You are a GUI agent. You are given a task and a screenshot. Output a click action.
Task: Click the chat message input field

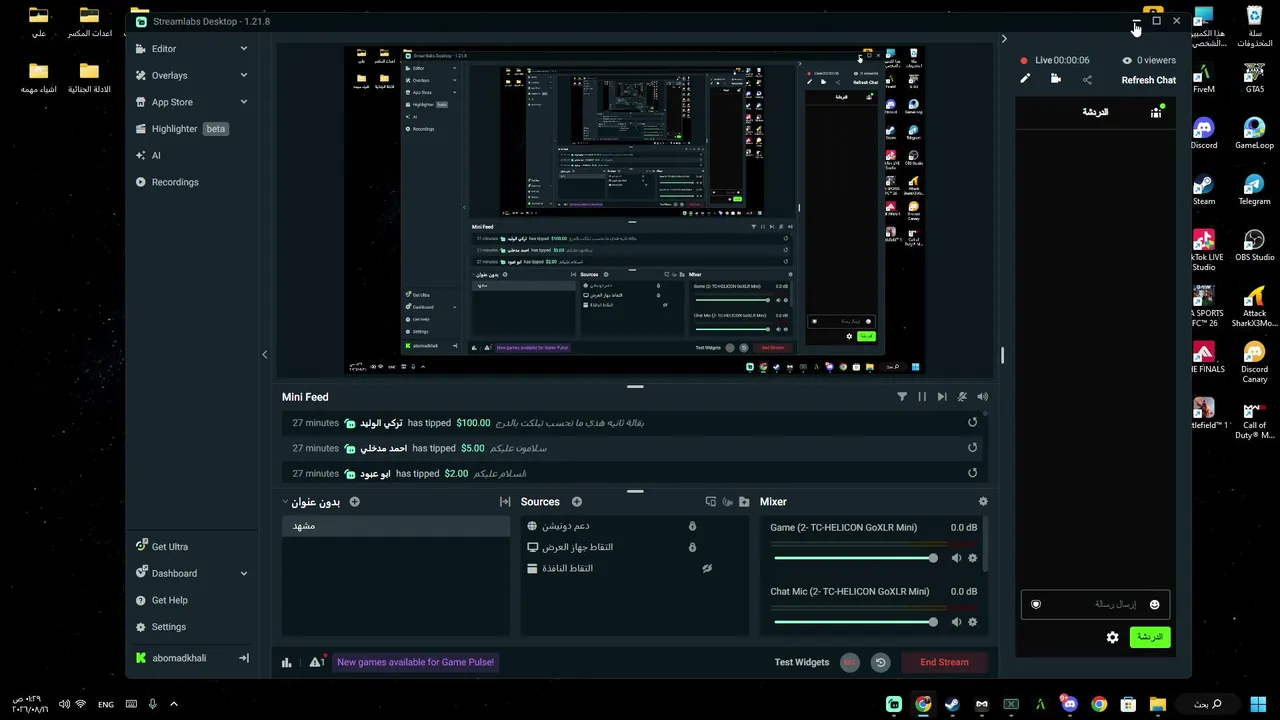coord(1095,604)
